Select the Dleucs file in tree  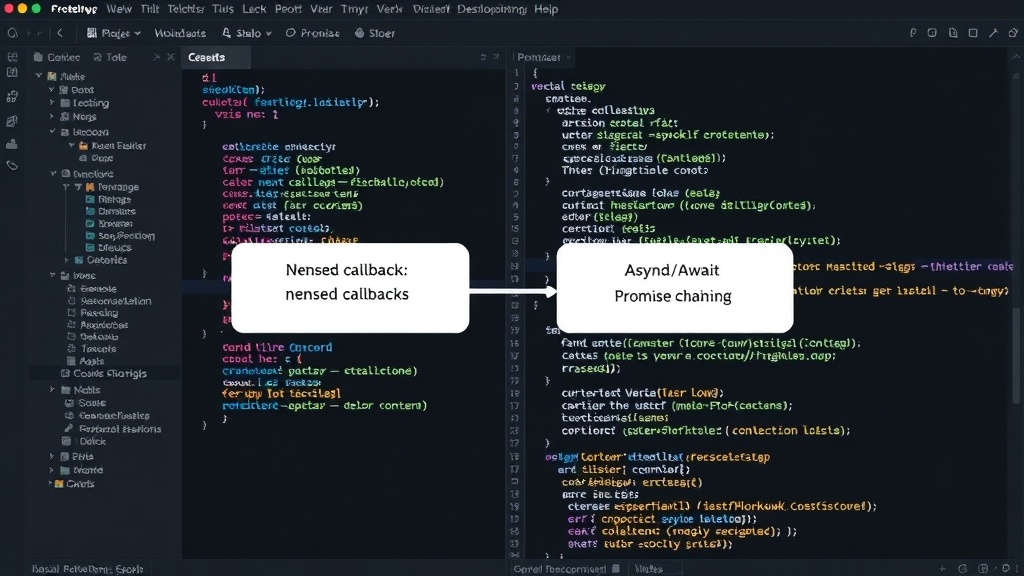coord(109,248)
